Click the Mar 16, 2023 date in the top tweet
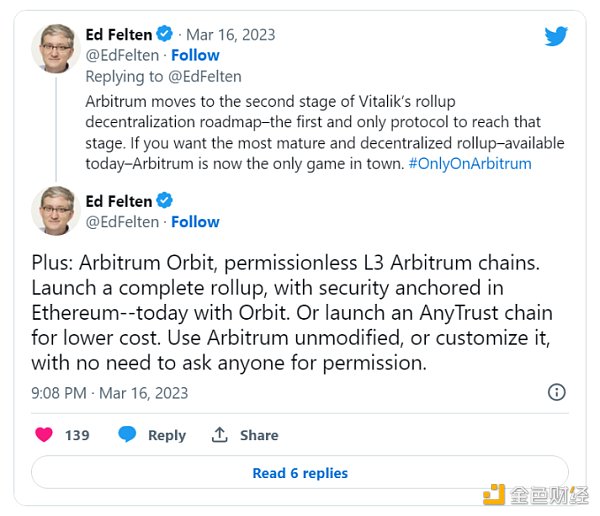 pos(234,34)
